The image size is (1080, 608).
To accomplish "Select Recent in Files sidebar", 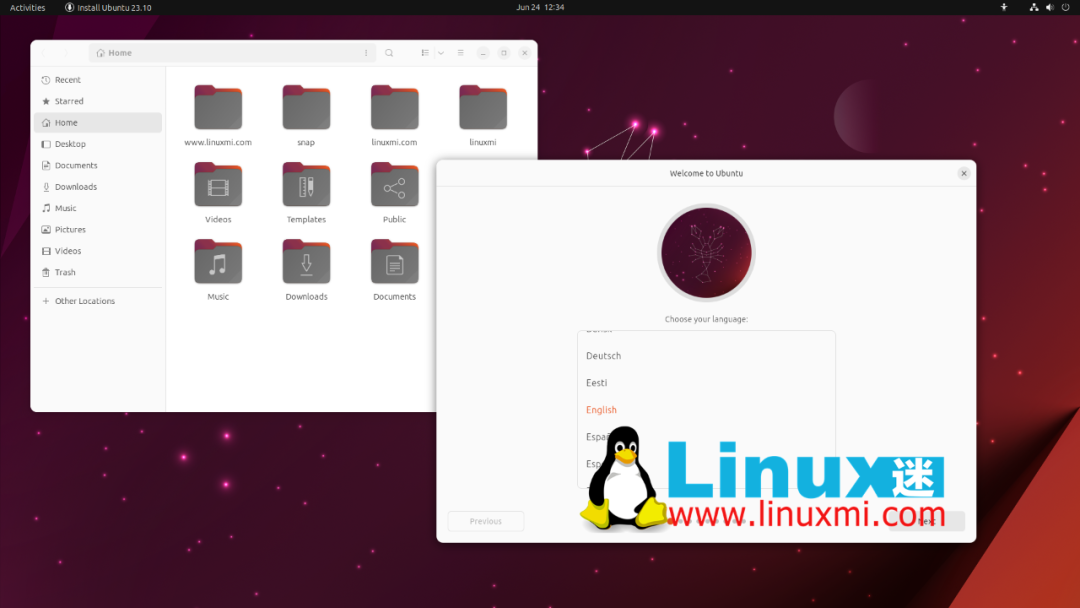I will click(98, 80).
